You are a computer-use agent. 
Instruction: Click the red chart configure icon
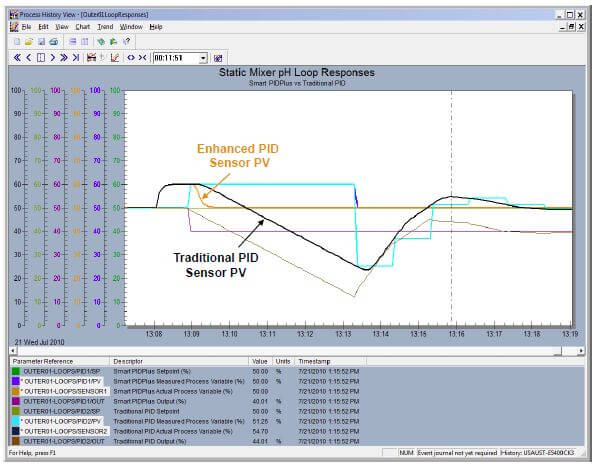coord(91,58)
